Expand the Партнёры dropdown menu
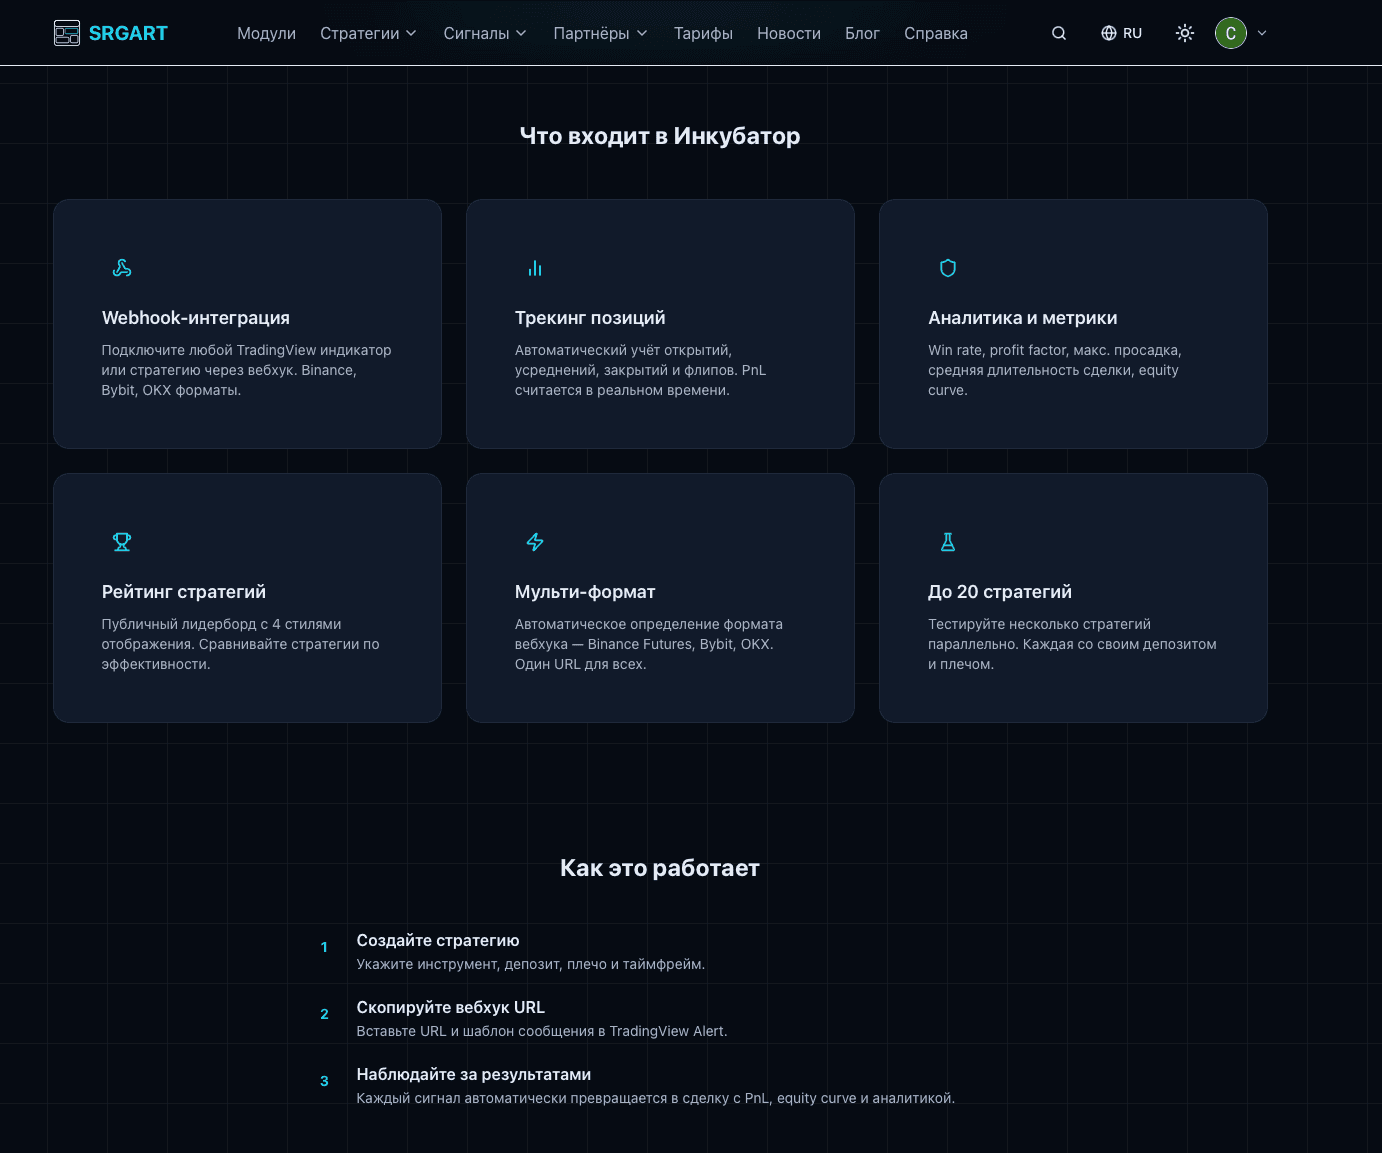 tap(600, 33)
